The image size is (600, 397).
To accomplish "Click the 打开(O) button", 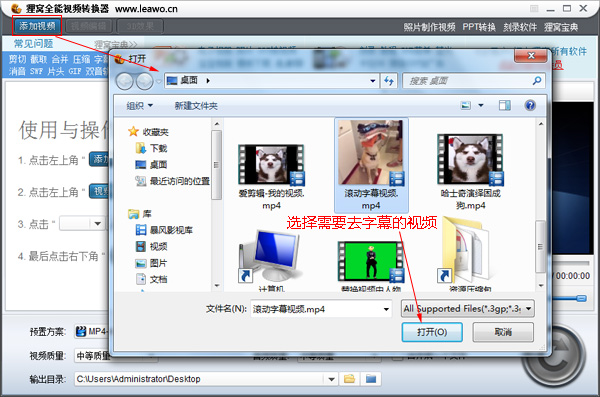I will coord(432,332).
